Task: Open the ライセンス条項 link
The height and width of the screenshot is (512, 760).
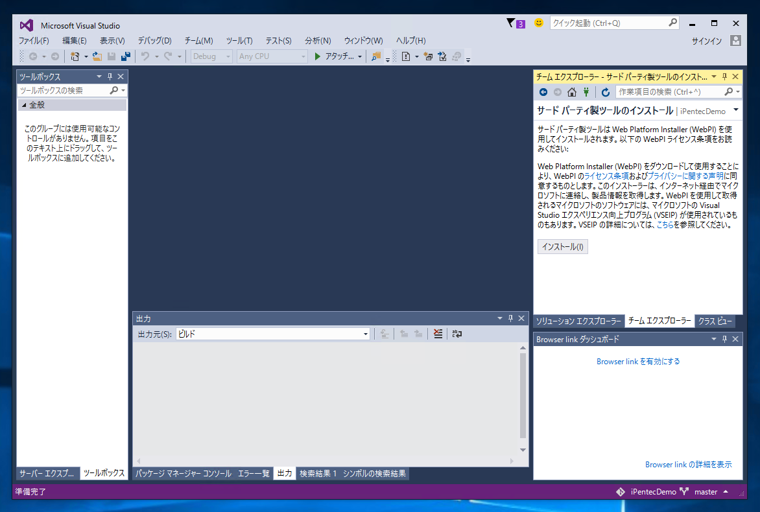Action: pyautogui.click(x=606, y=176)
